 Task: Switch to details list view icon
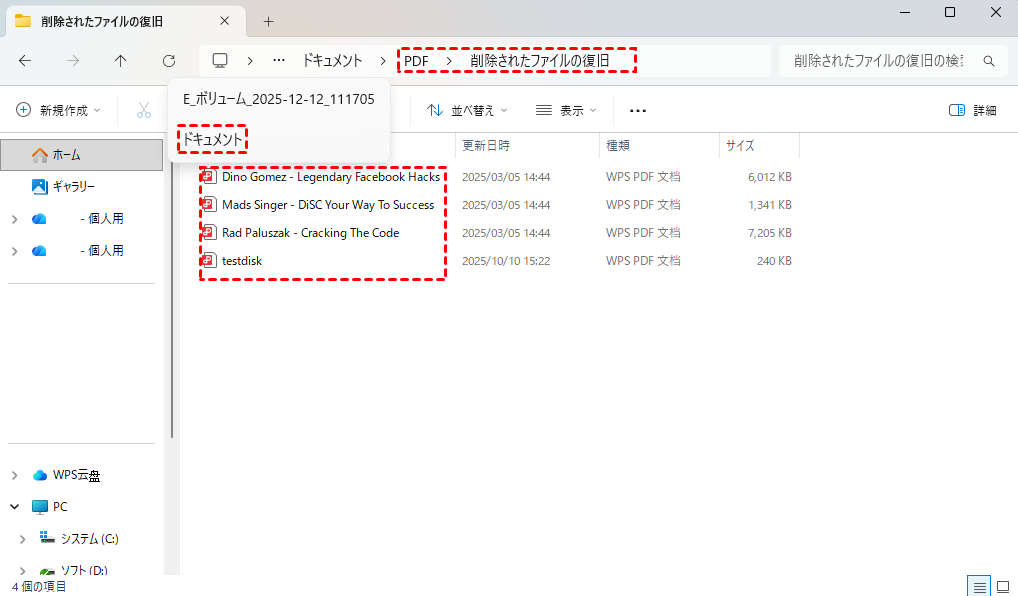[979, 586]
